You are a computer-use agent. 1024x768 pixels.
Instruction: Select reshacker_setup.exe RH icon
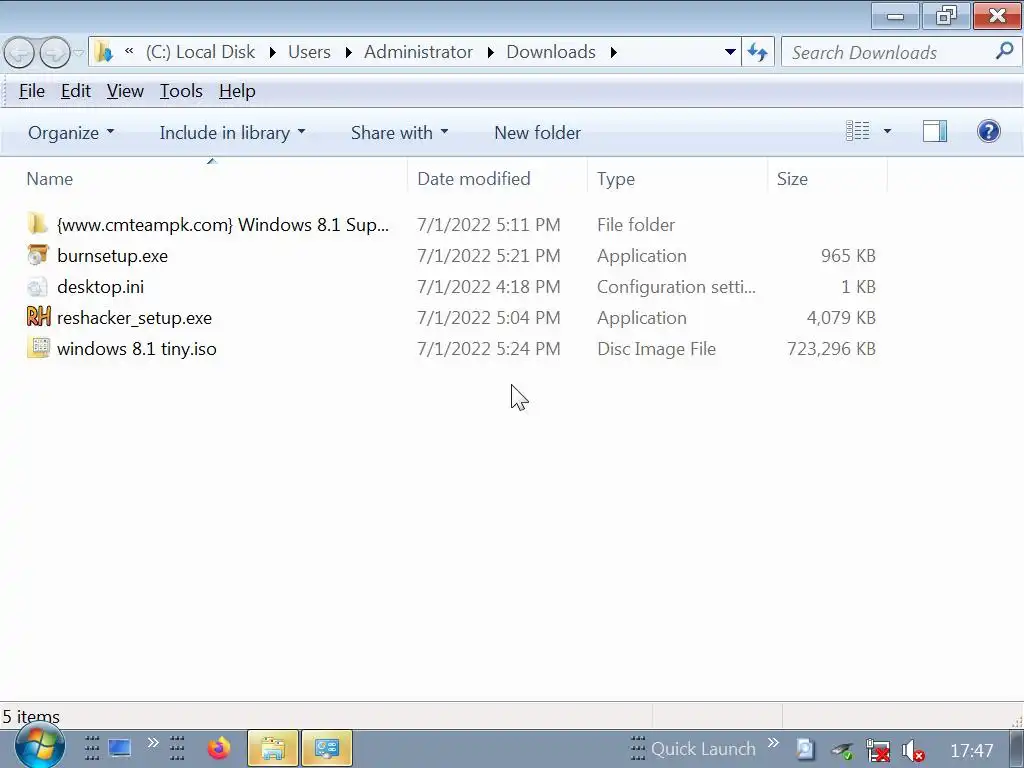click(x=38, y=317)
